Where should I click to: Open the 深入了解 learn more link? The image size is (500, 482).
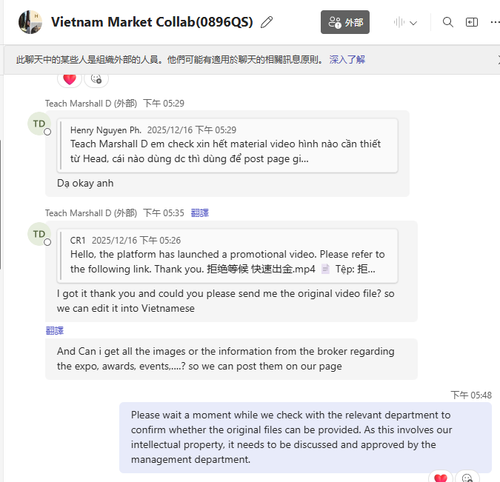click(347, 60)
